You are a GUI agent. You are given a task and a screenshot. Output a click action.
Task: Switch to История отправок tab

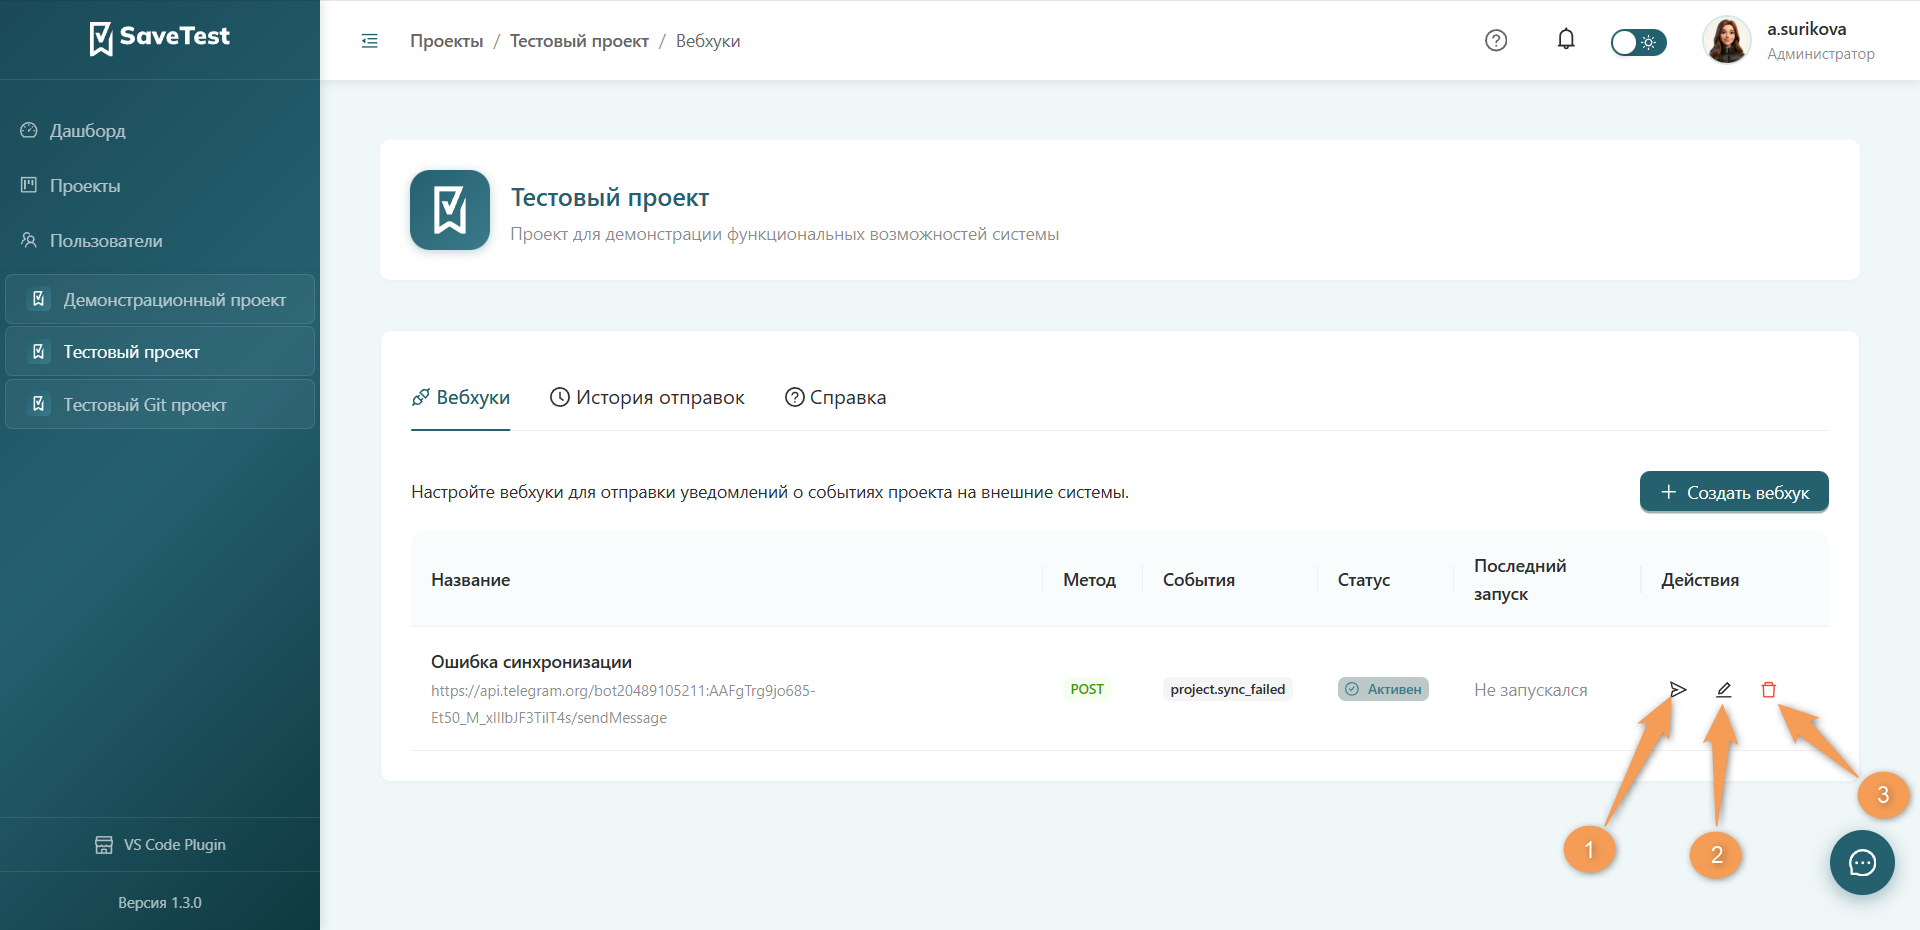(647, 397)
